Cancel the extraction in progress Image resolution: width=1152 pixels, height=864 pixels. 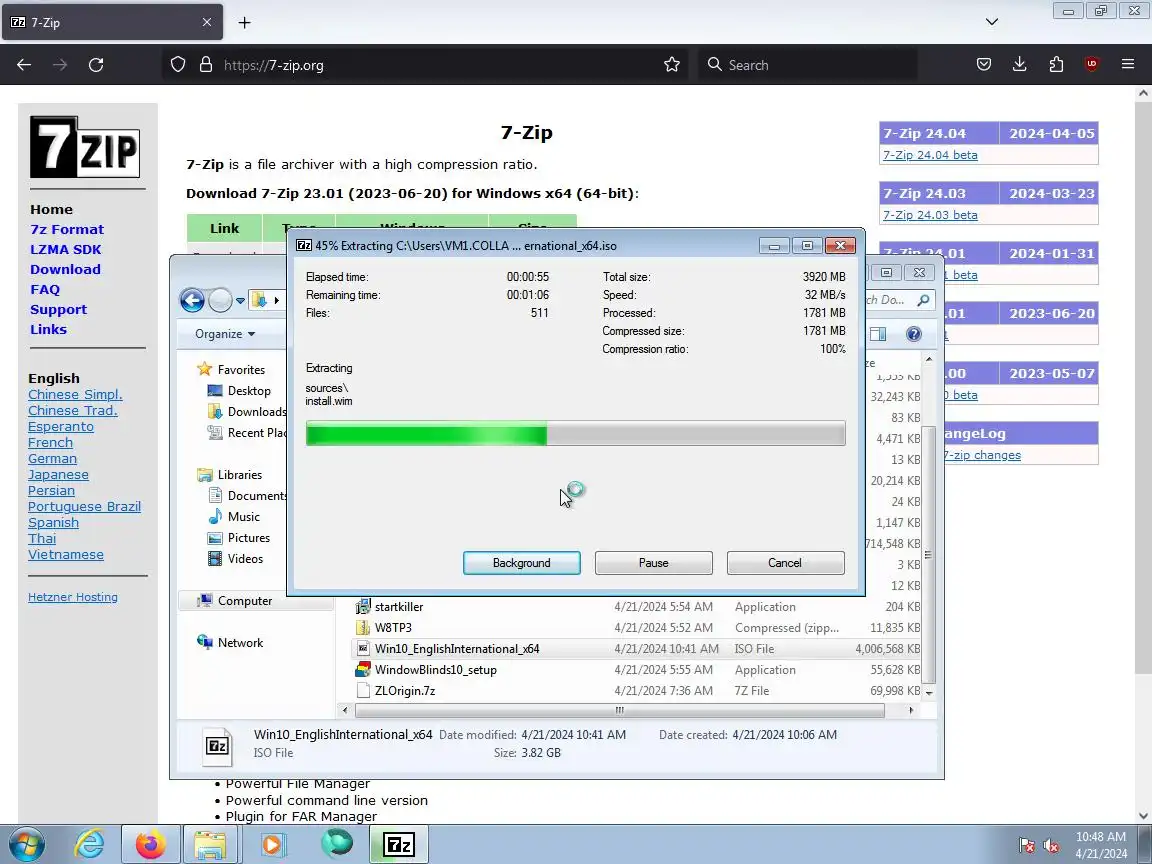(785, 563)
